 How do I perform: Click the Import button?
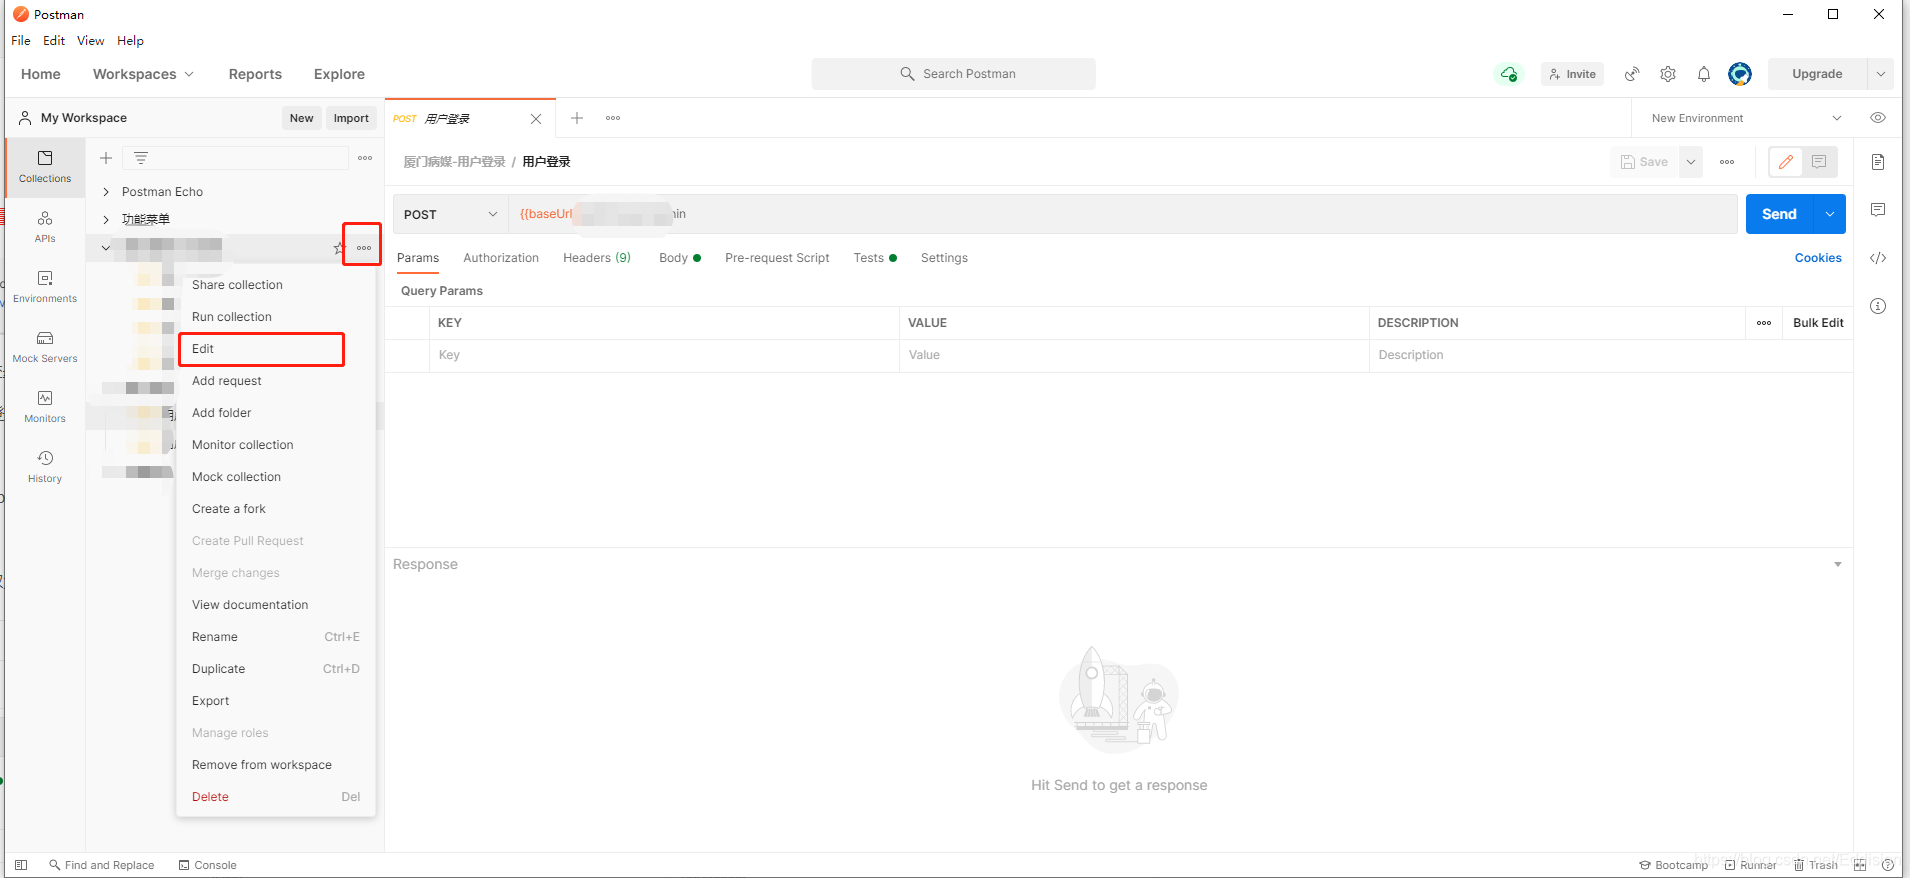(351, 118)
